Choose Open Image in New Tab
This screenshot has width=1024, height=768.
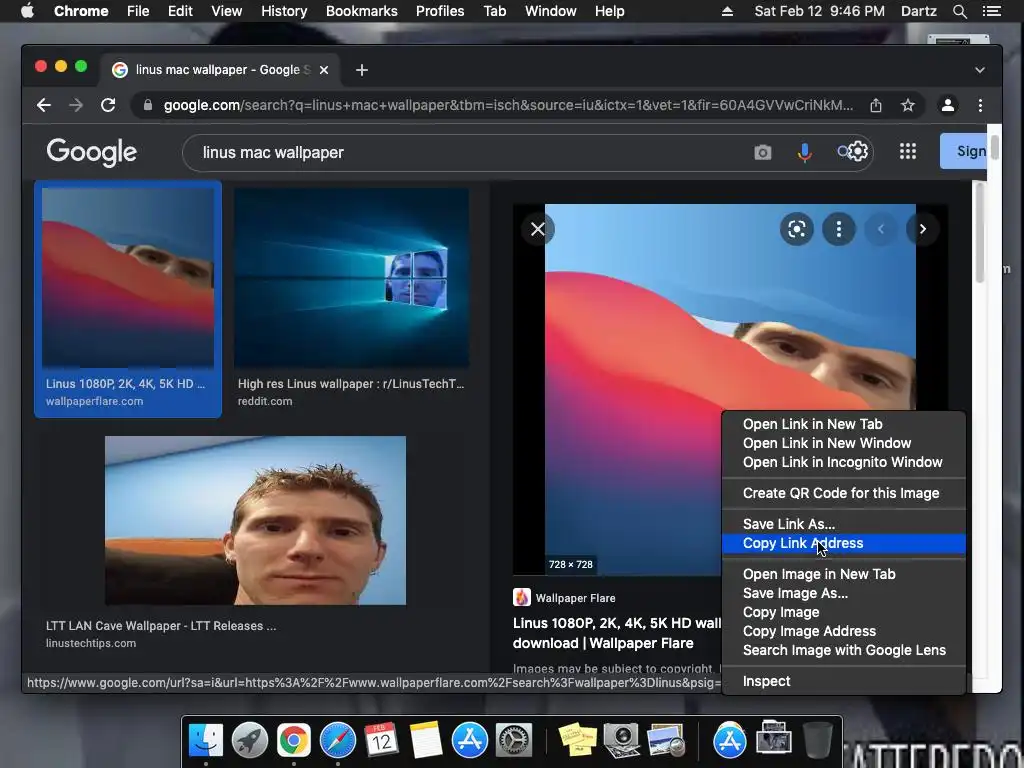pos(843,574)
